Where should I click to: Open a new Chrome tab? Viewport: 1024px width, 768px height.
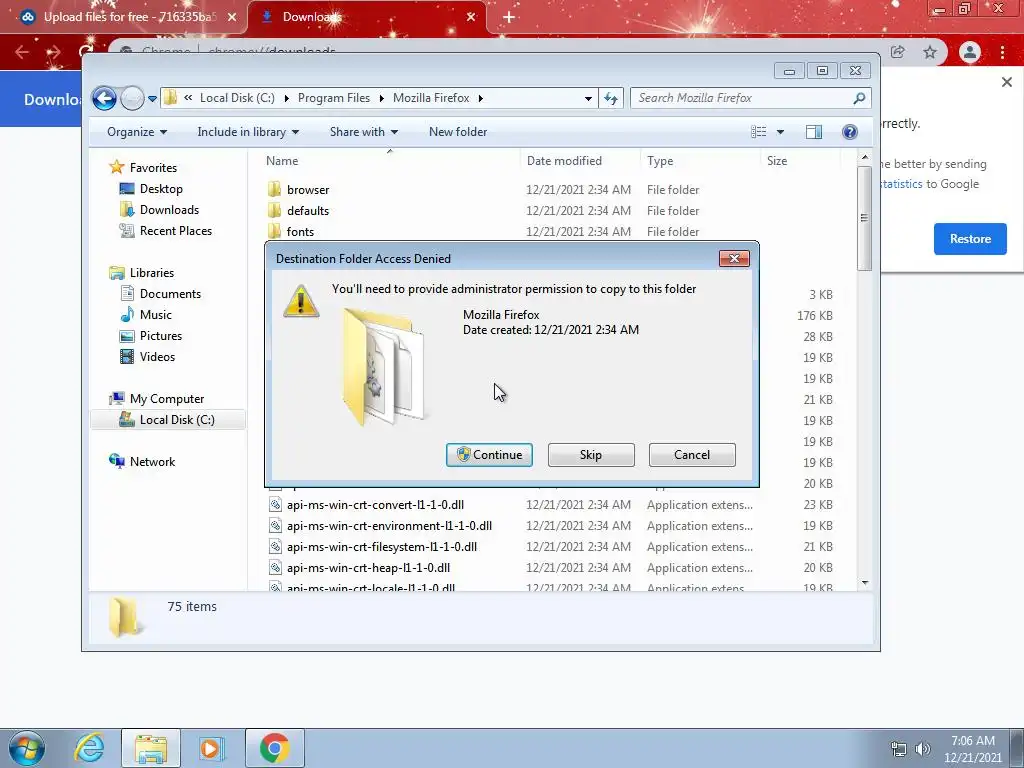click(509, 17)
